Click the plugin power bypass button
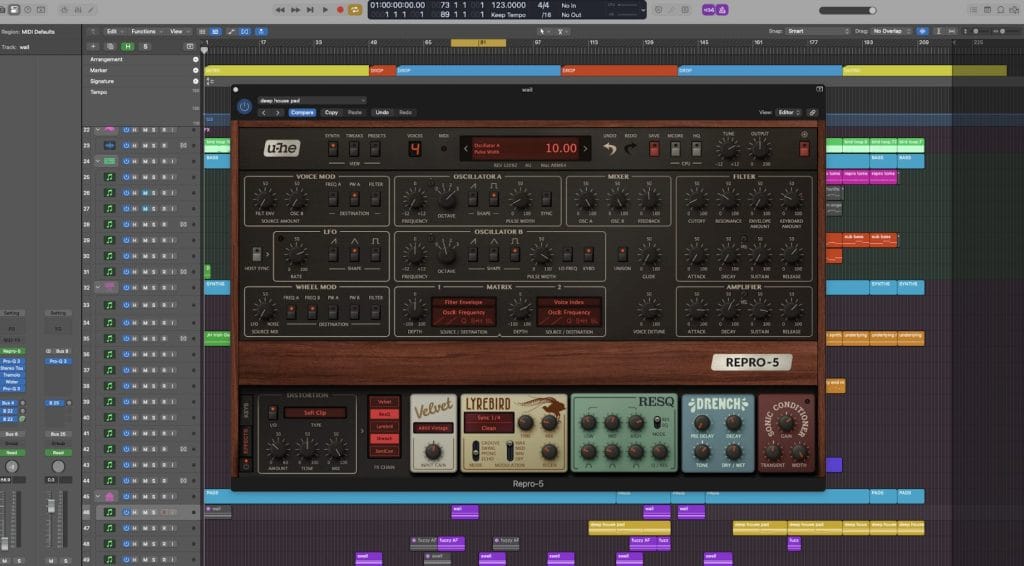 coord(244,106)
